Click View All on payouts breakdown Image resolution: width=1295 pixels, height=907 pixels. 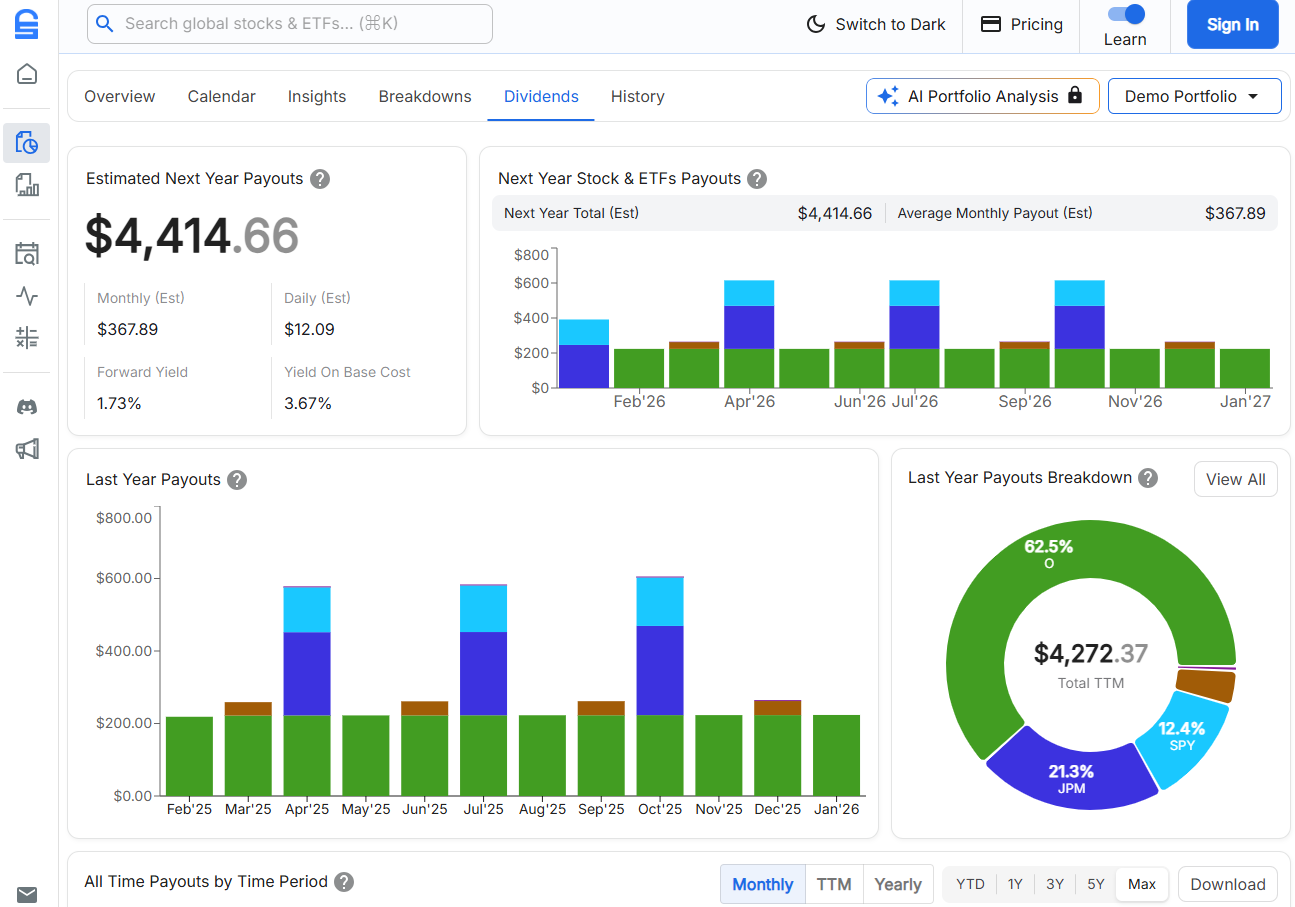point(1235,479)
